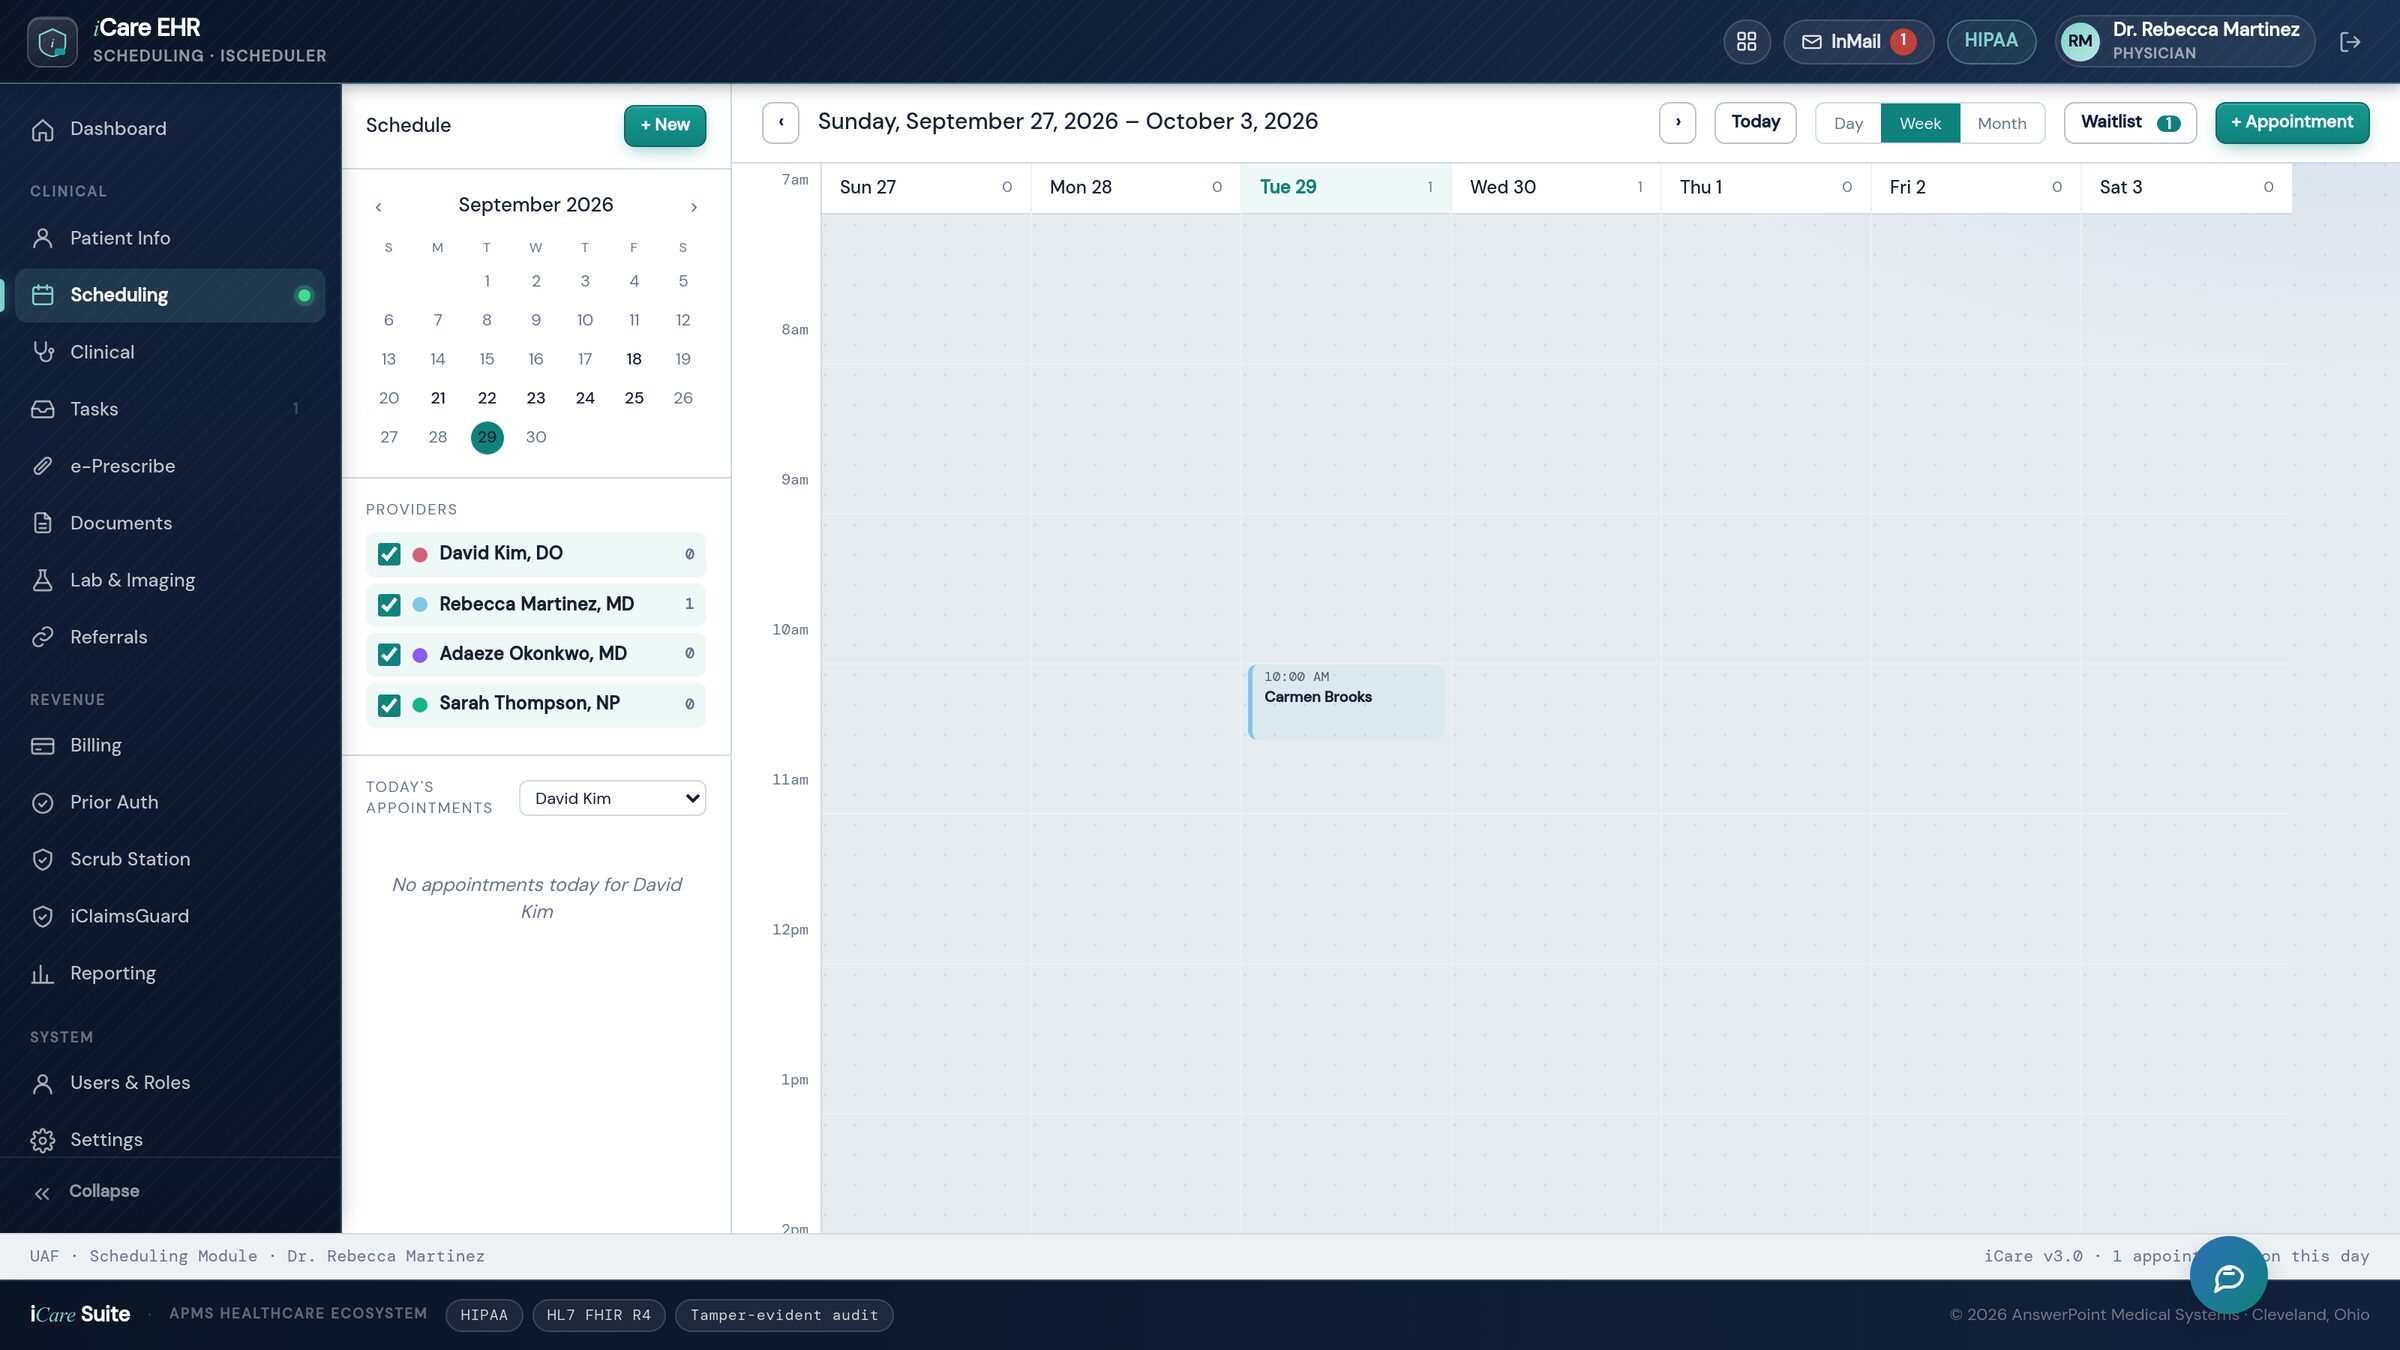Open Clinical stethoscope icon
The height and width of the screenshot is (1350, 2400).
coord(42,352)
